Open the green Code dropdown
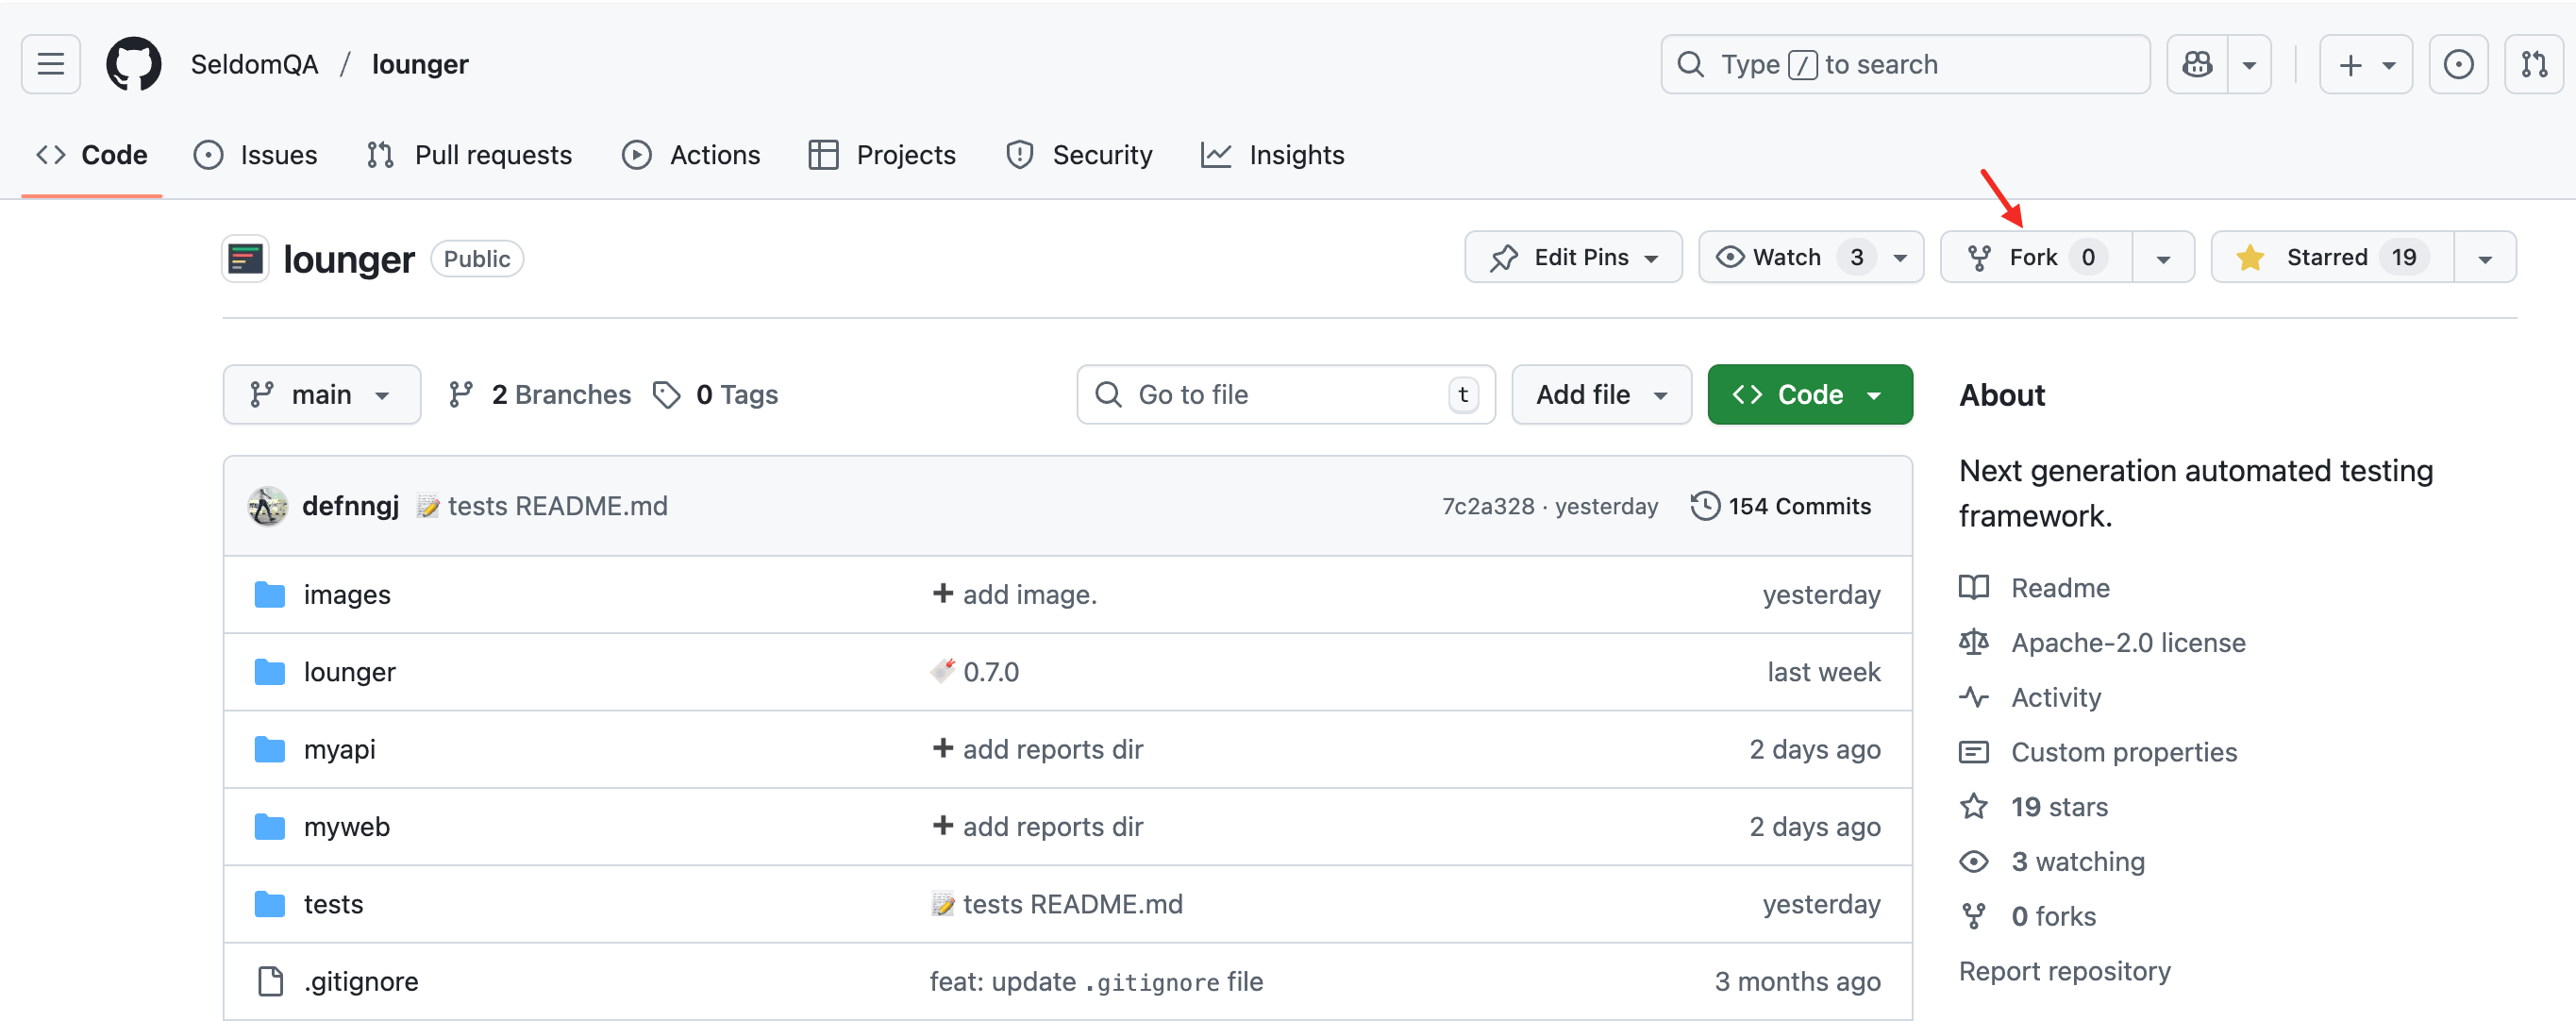This screenshot has width=2576, height=1021. pos(1809,395)
